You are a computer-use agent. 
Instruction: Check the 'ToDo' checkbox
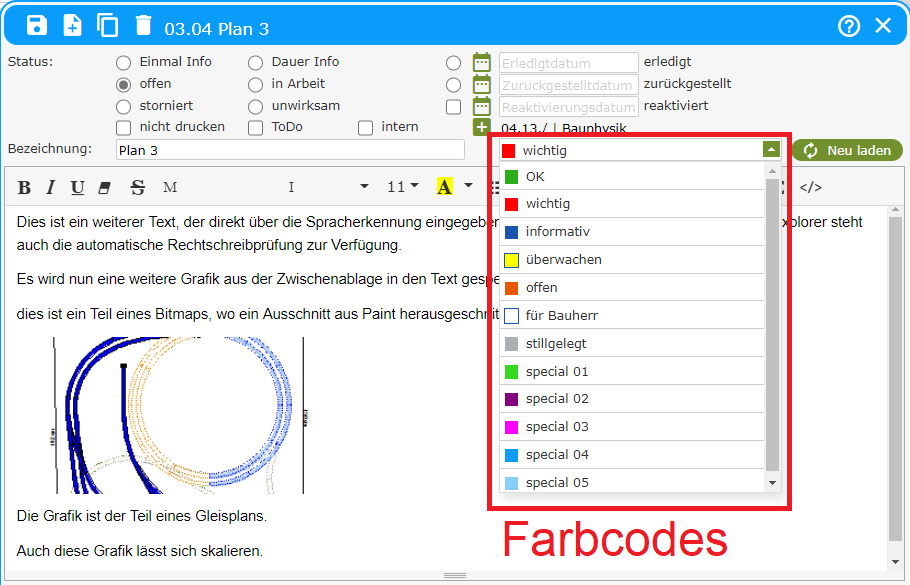click(x=256, y=127)
